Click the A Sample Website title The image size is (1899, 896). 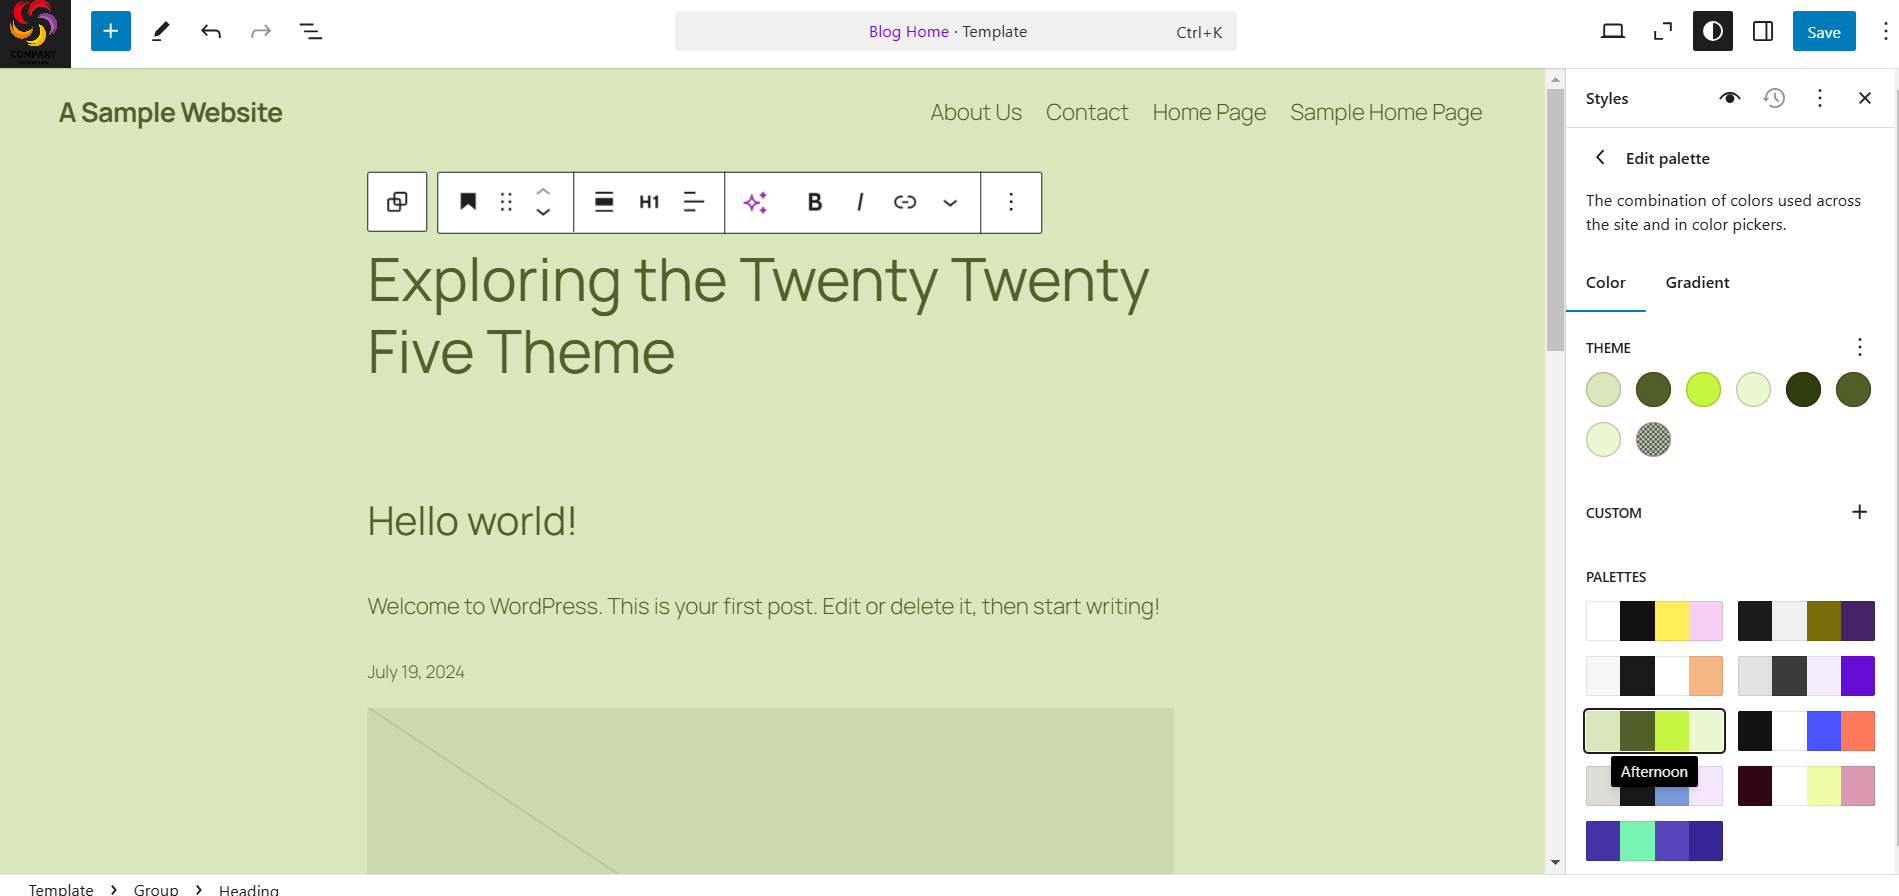[x=171, y=113]
